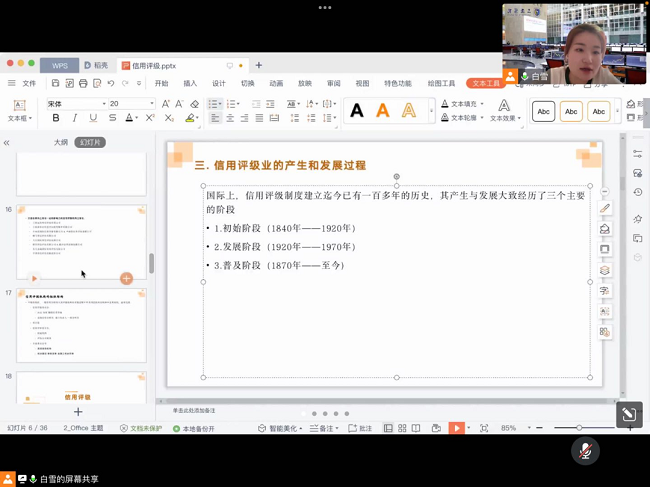
Task: Open the font name dropdown 宋体
Action: [75, 103]
